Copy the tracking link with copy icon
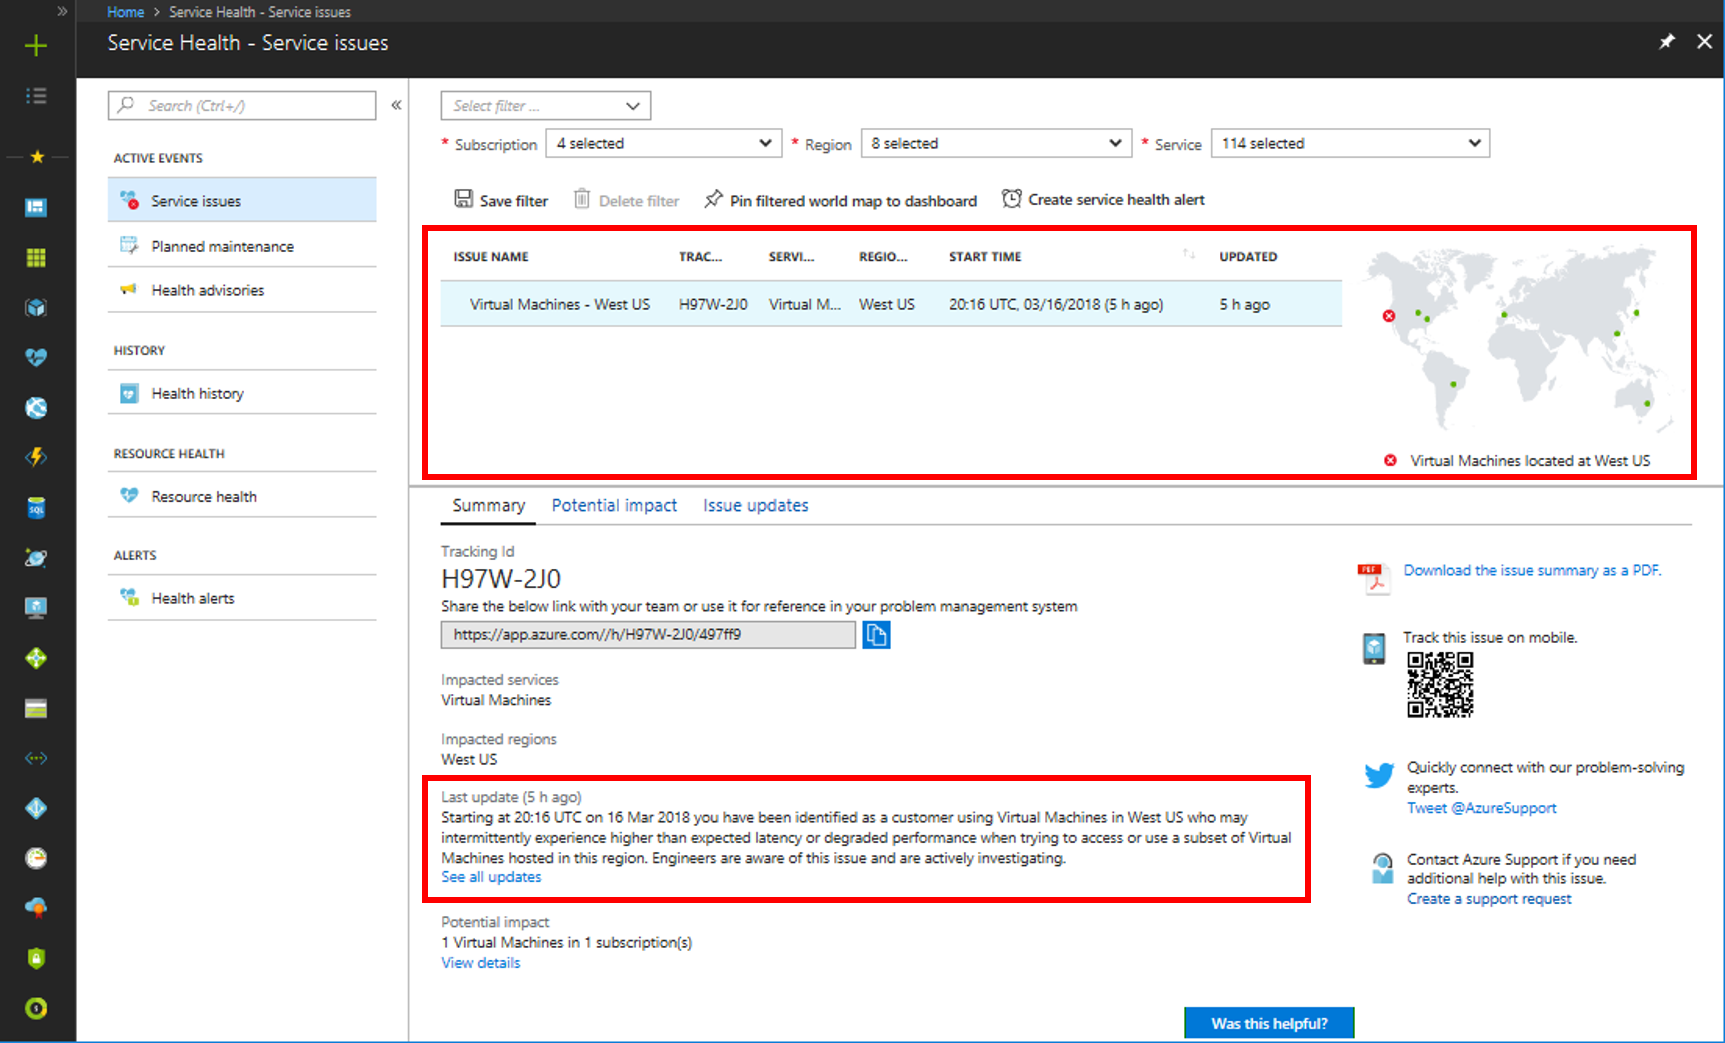1725x1043 pixels. click(876, 635)
